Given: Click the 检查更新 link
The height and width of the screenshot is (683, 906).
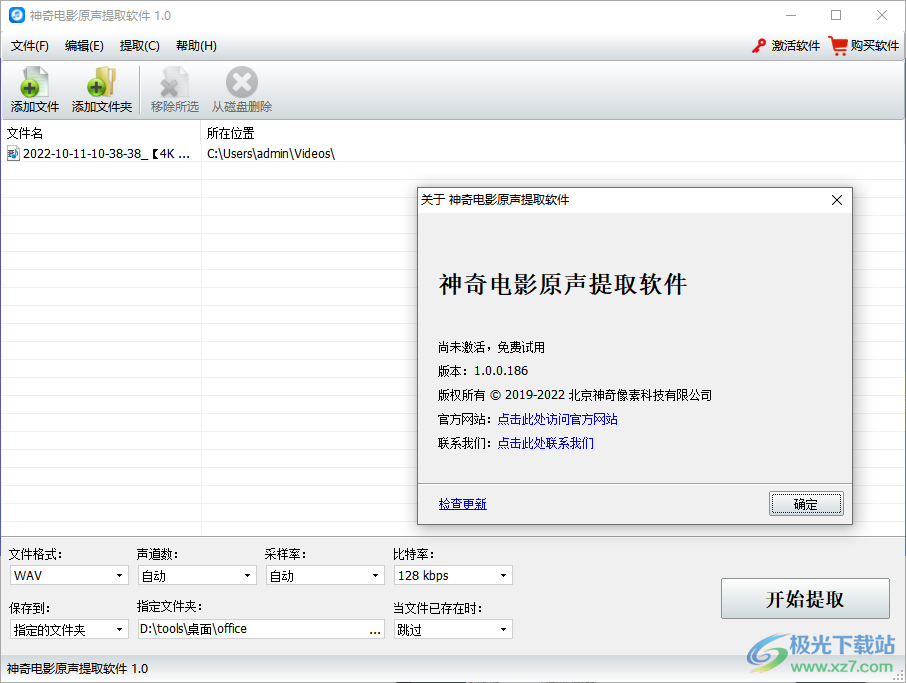Looking at the screenshot, I should [462, 504].
